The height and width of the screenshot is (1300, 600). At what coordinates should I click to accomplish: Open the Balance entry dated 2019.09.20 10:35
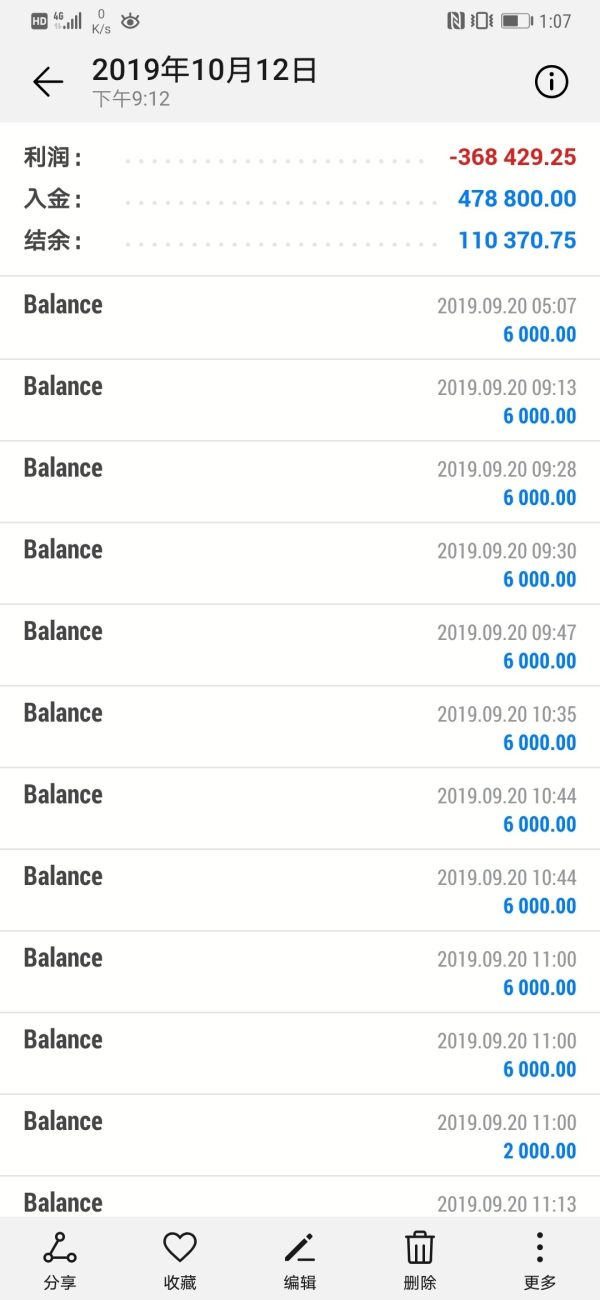pos(300,727)
